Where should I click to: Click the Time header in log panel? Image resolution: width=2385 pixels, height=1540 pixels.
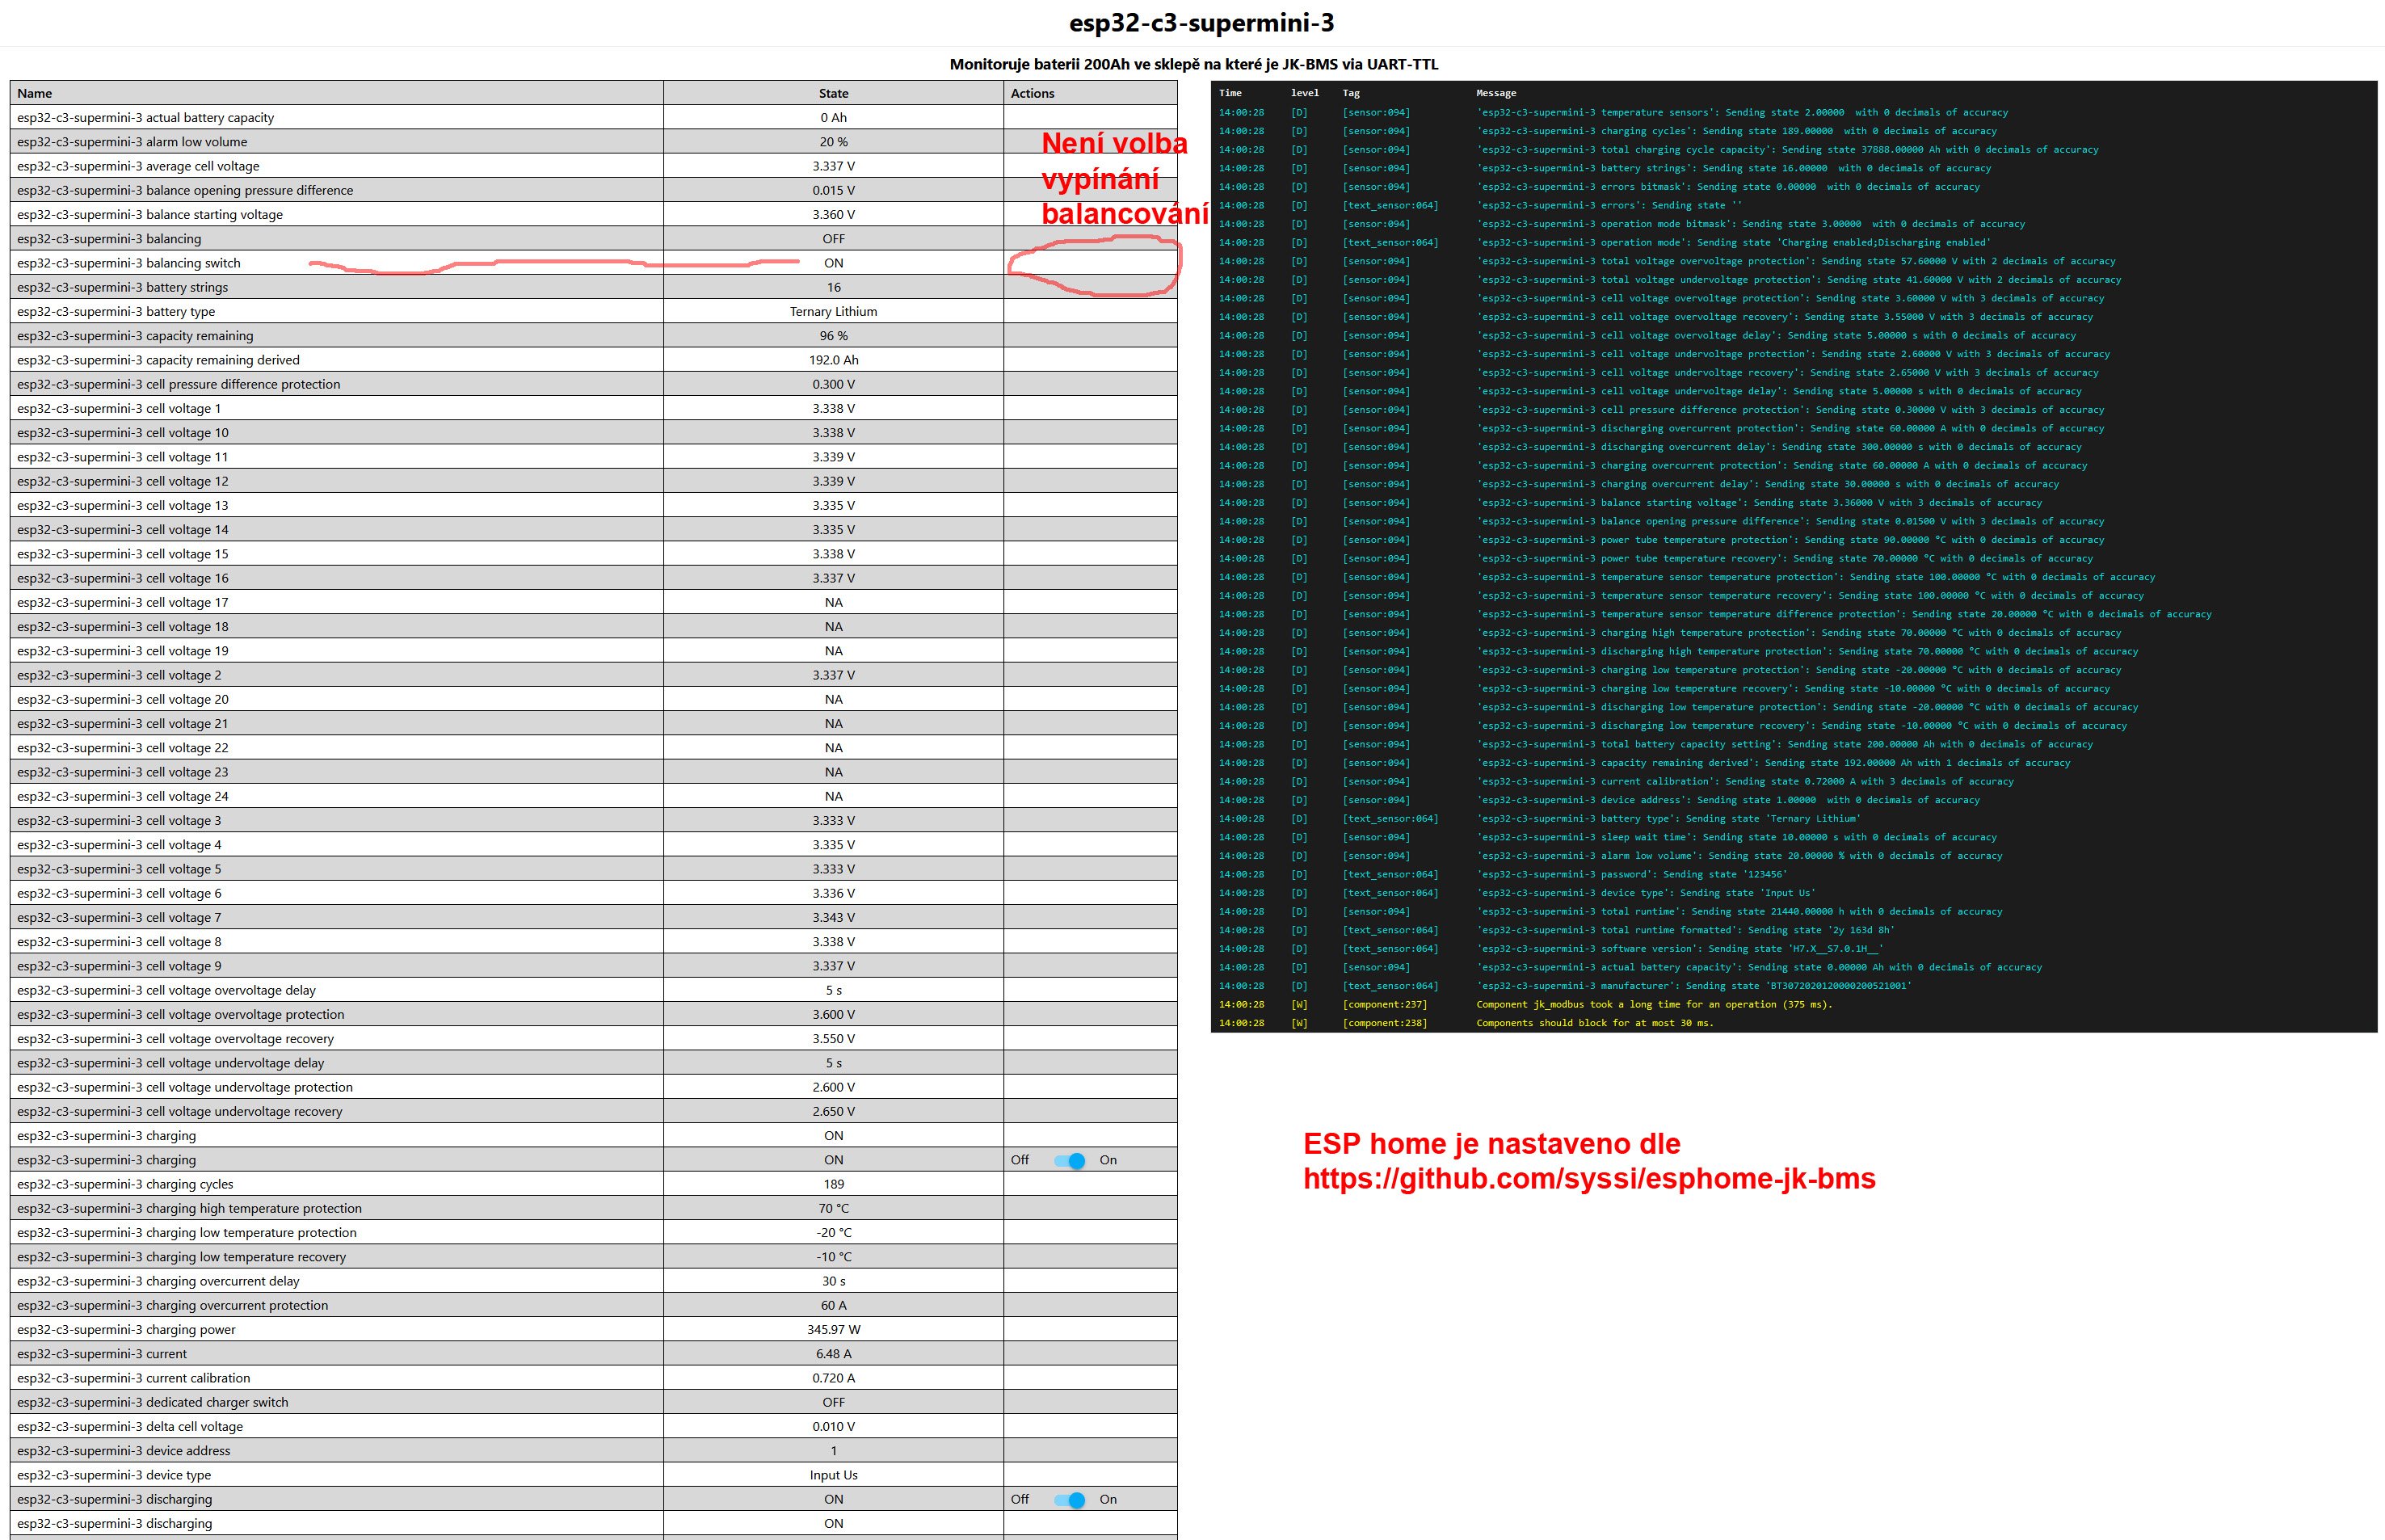(1230, 93)
